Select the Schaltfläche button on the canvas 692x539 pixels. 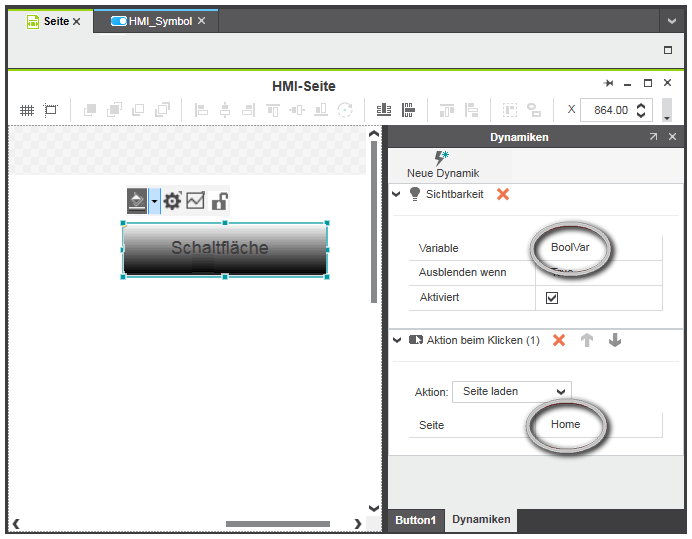(x=224, y=248)
